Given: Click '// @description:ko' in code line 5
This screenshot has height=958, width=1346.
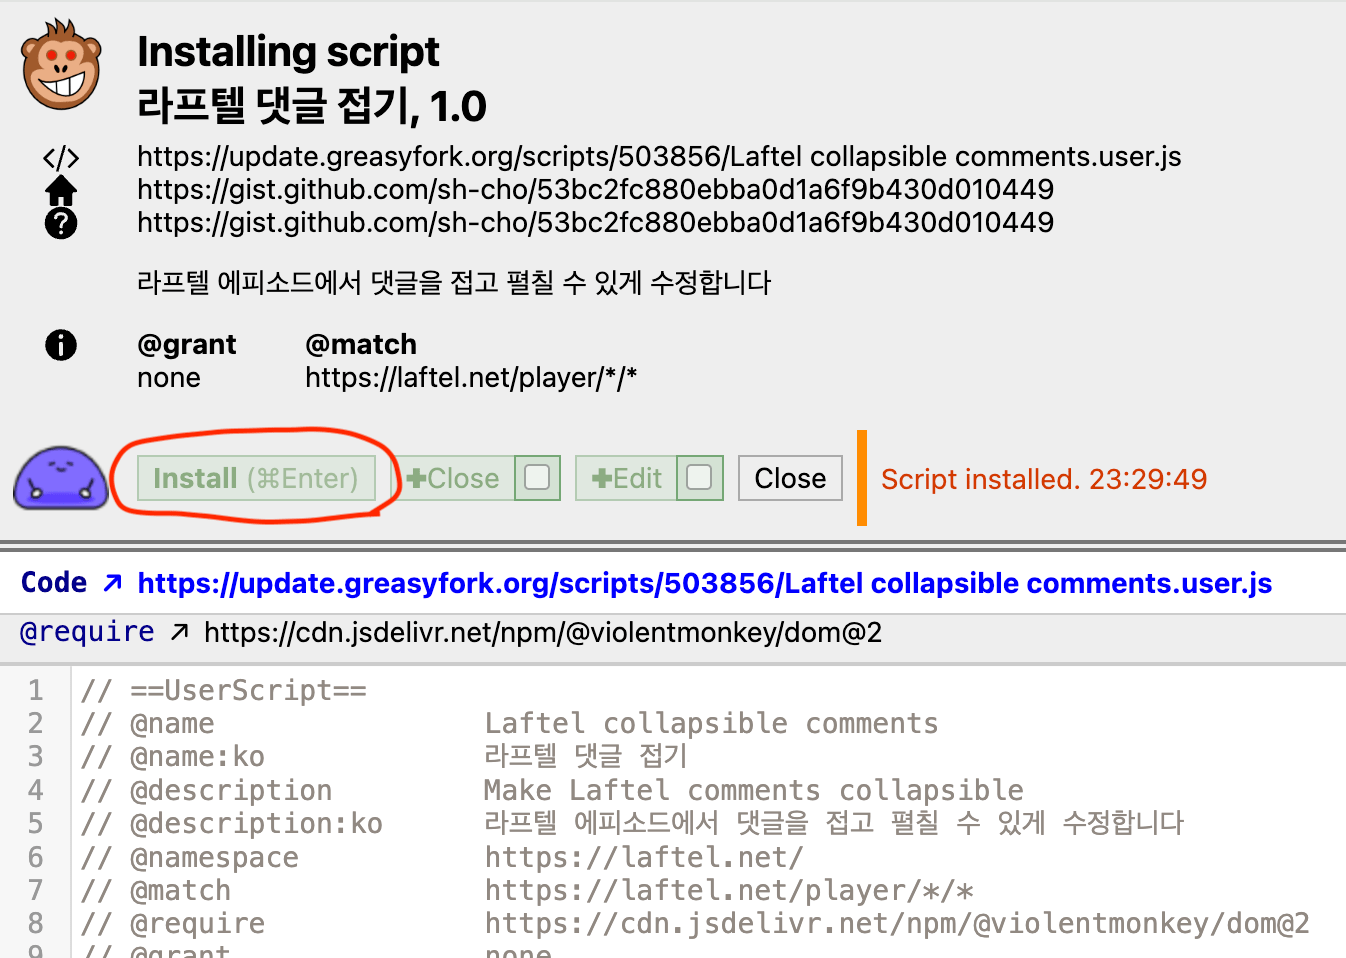Looking at the screenshot, I should 231,823.
